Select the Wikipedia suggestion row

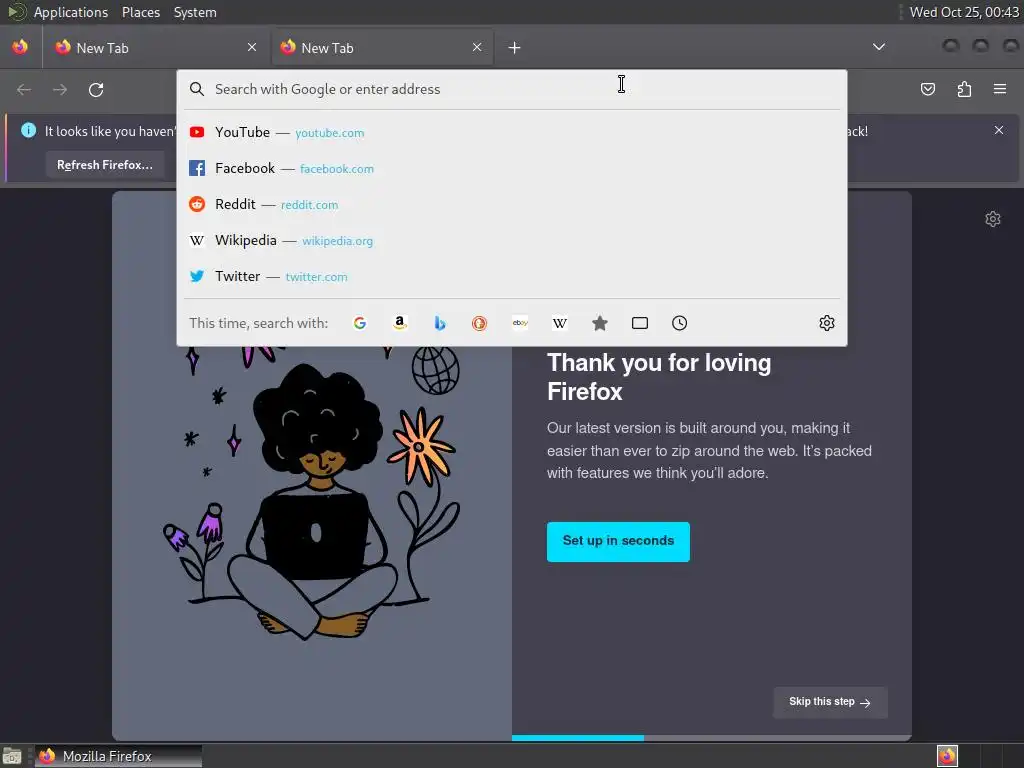pyautogui.click(x=512, y=240)
